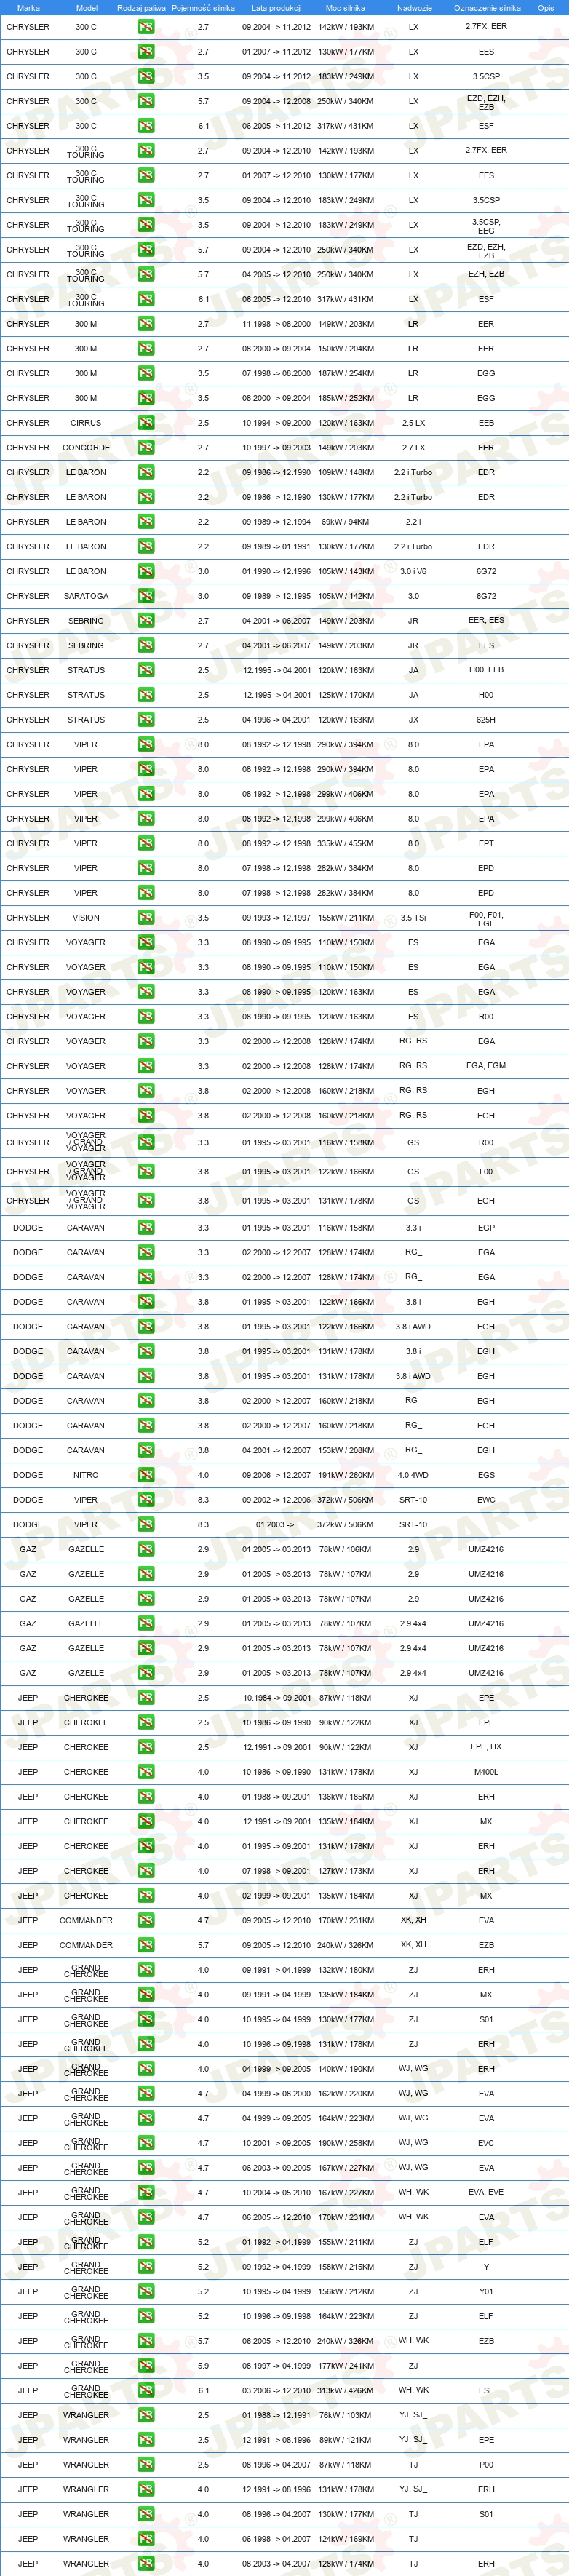Click fuel icon for Viper EPT 335kW row
The image size is (569, 2576).
[x=146, y=844]
